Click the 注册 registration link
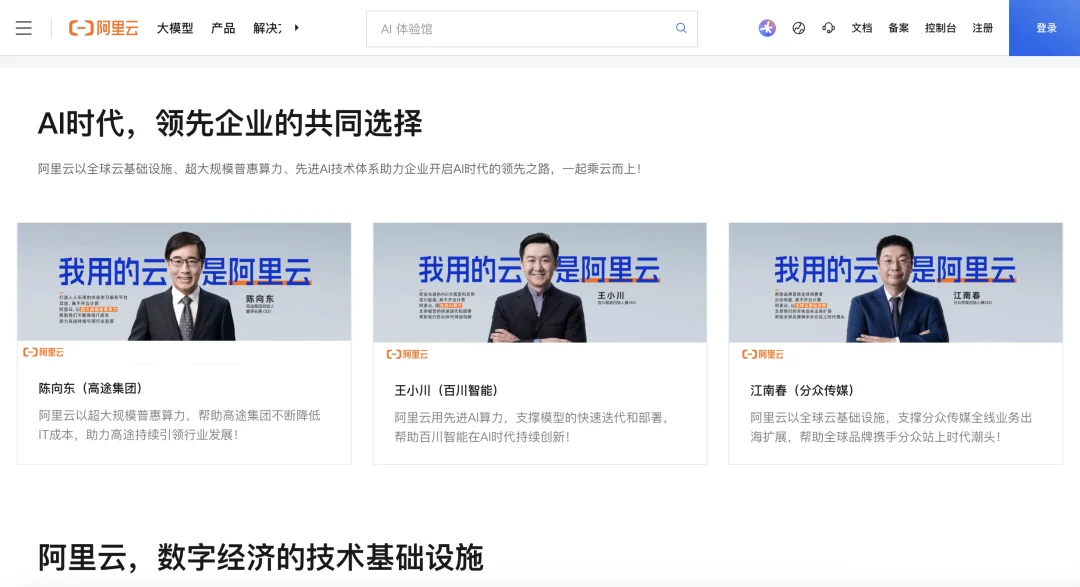The width and height of the screenshot is (1080, 587). pyautogui.click(x=982, y=28)
